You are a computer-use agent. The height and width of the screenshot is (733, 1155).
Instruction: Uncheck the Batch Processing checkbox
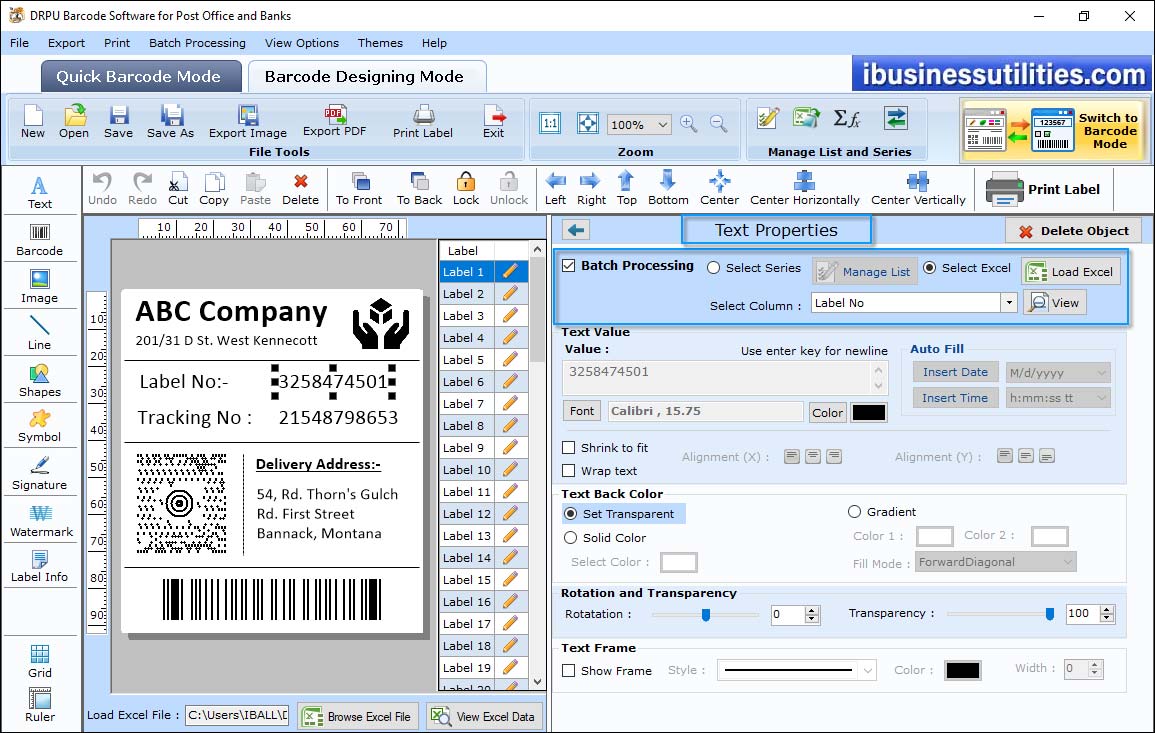tap(569, 266)
